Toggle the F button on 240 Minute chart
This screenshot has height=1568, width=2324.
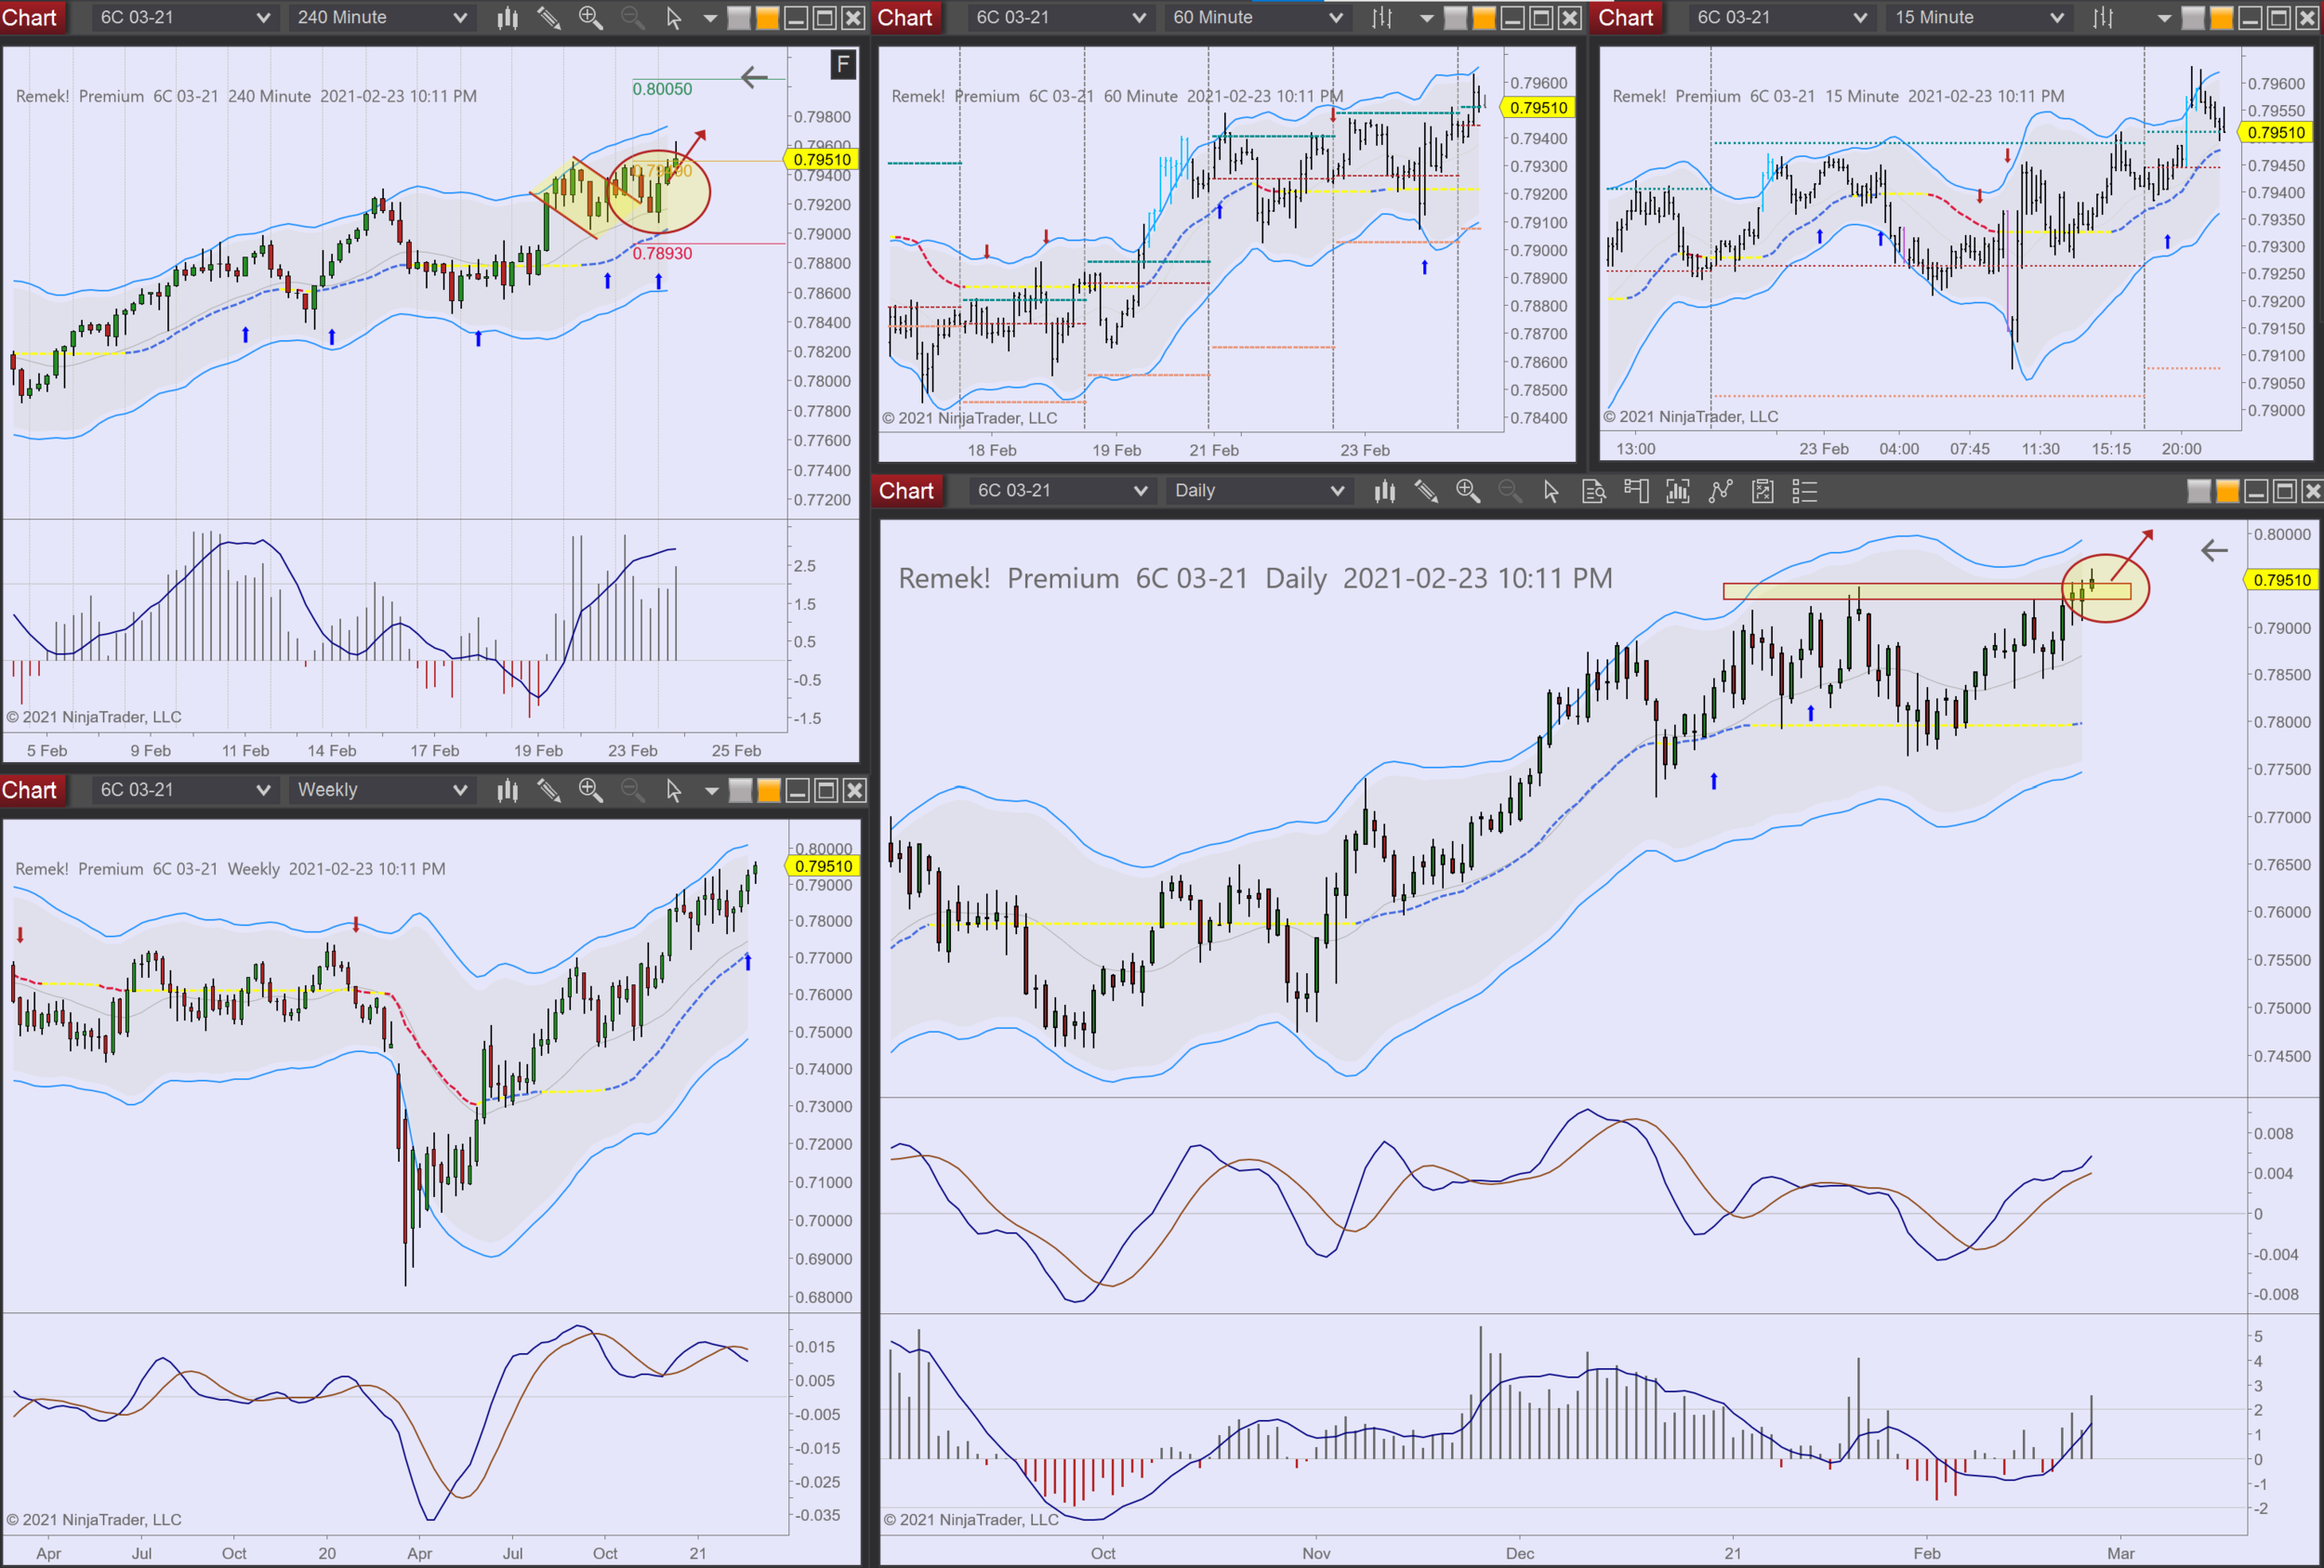pyautogui.click(x=843, y=65)
